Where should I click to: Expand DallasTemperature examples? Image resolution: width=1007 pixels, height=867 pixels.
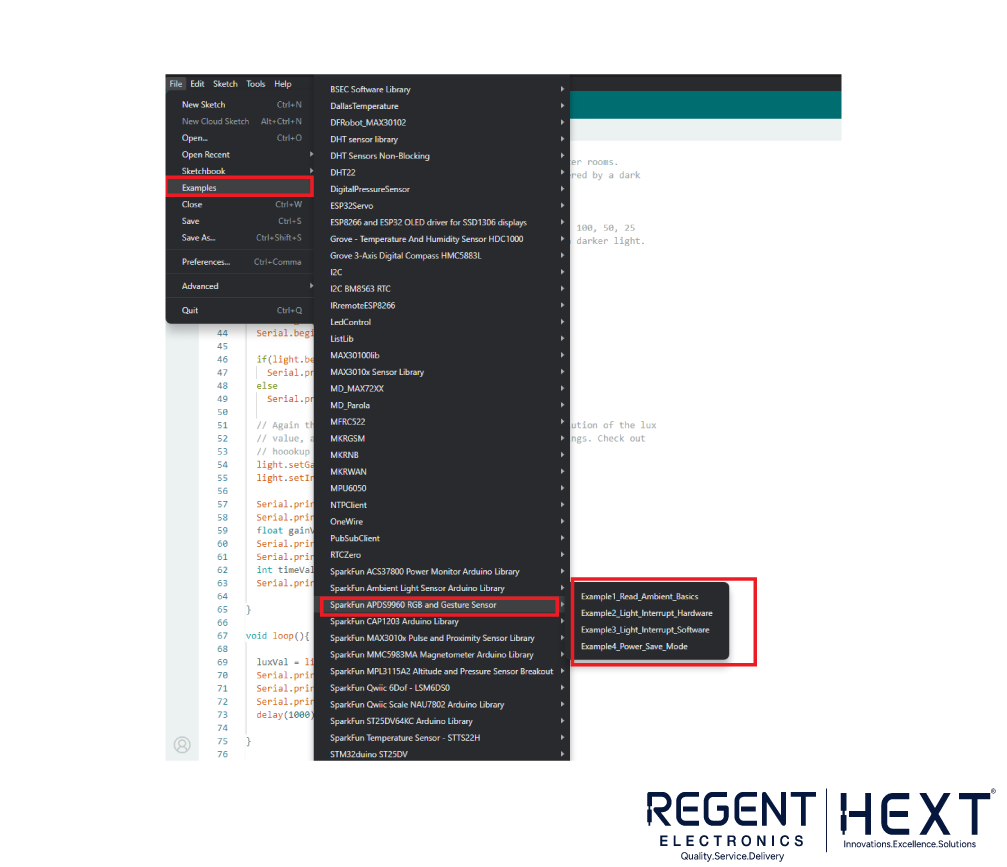coord(442,106)
